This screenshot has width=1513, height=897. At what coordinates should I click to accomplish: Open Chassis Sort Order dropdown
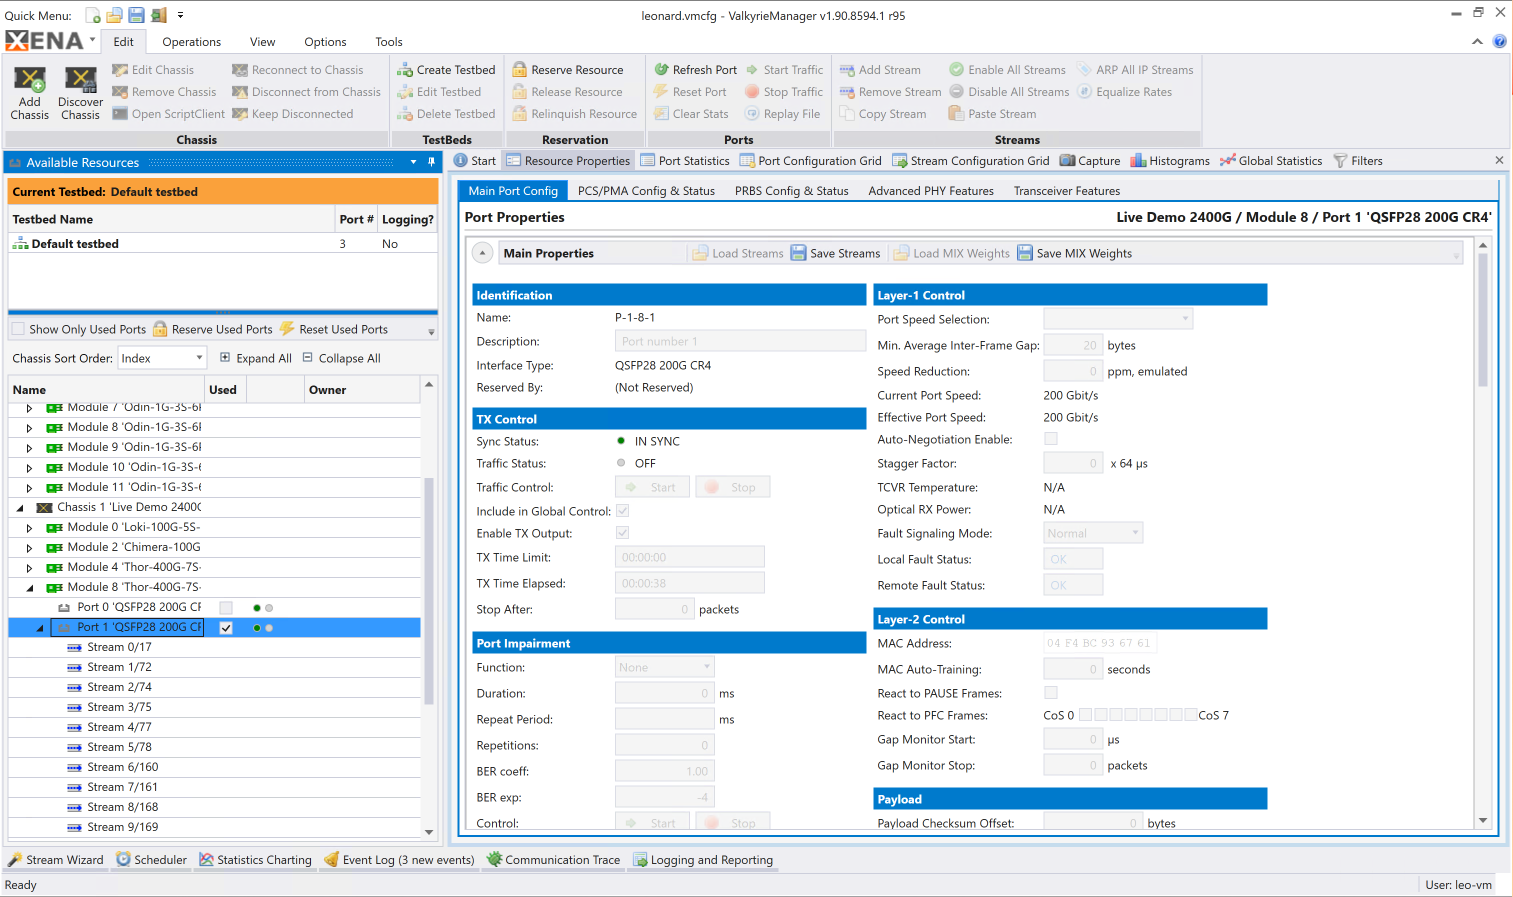coord(162,358)
